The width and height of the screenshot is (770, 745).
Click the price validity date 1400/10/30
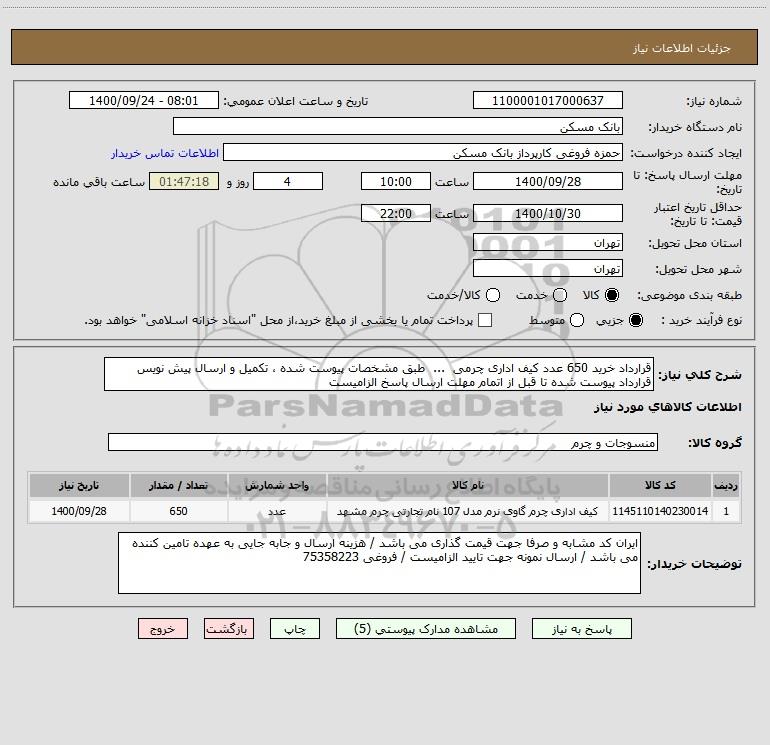click(548, 214)
